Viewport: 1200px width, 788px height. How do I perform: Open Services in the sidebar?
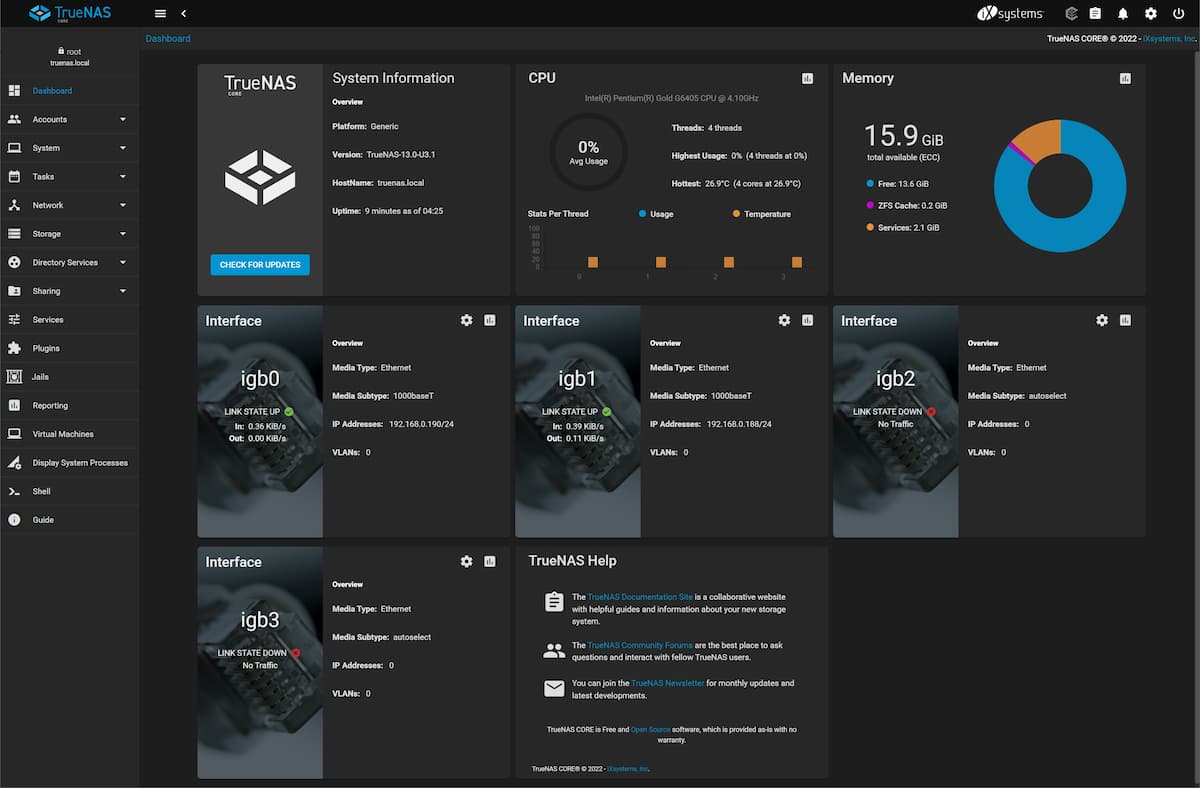tap(48, 320)
